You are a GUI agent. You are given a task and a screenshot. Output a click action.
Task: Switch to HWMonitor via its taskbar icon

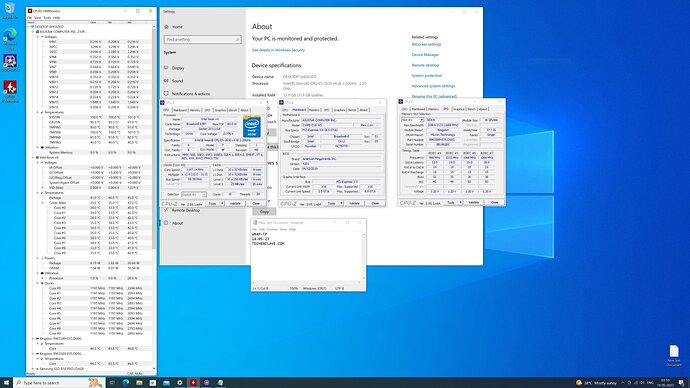pos(193,383)
